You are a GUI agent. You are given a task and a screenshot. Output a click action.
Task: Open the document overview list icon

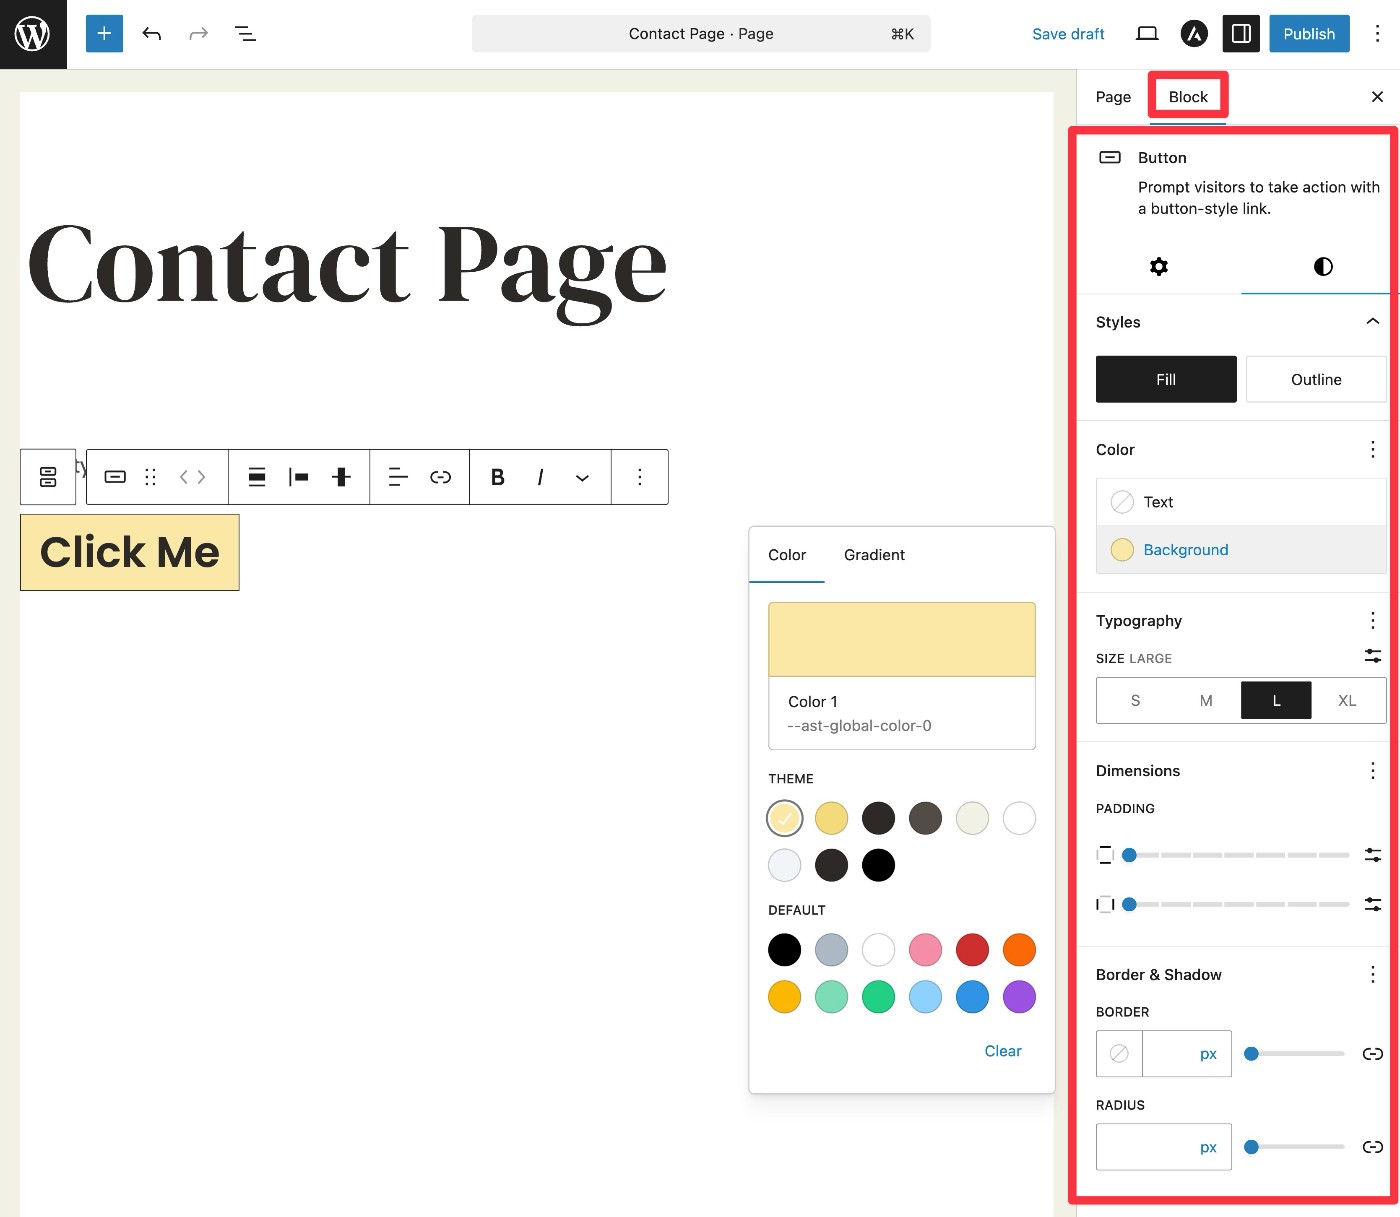pyautogui.click(x=245, y=33)
